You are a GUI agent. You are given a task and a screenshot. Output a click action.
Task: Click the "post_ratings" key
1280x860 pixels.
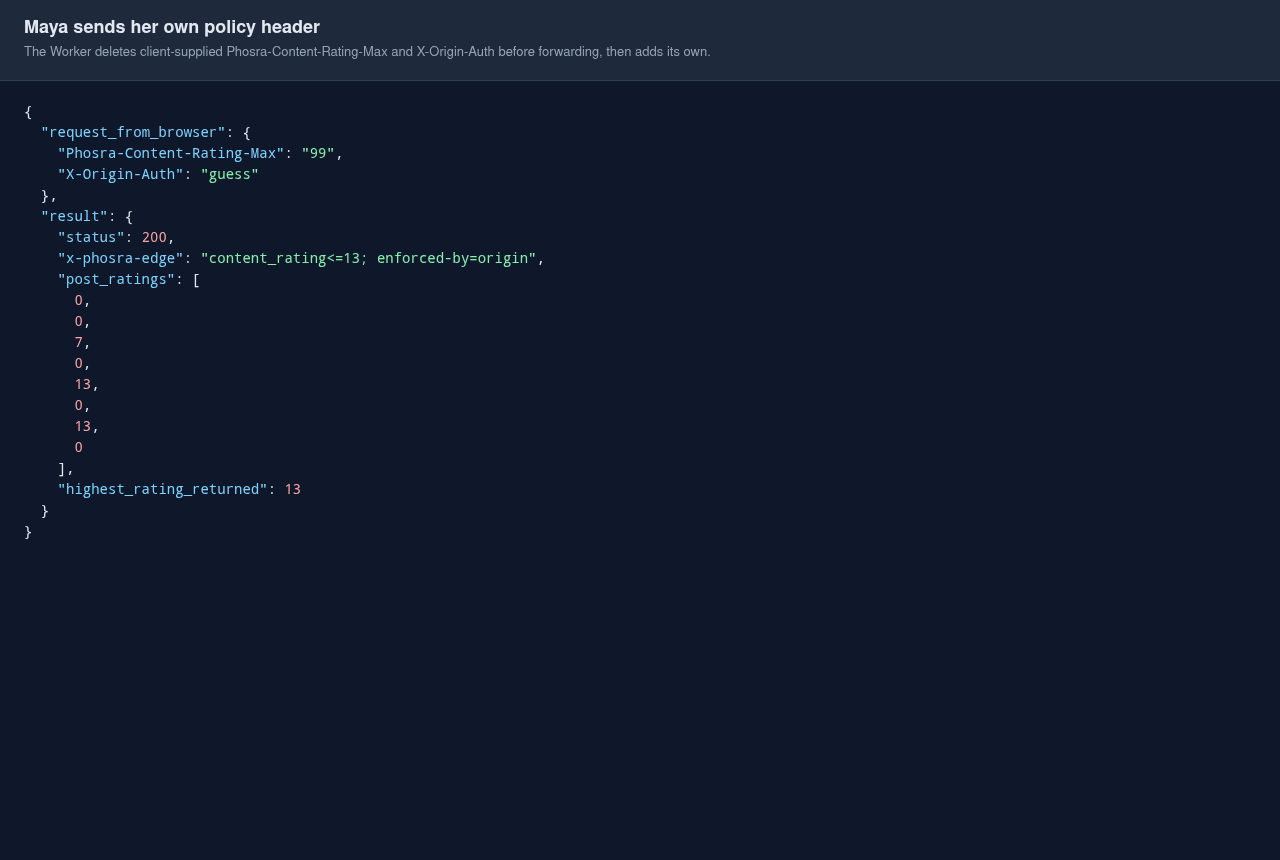[116, 279]
